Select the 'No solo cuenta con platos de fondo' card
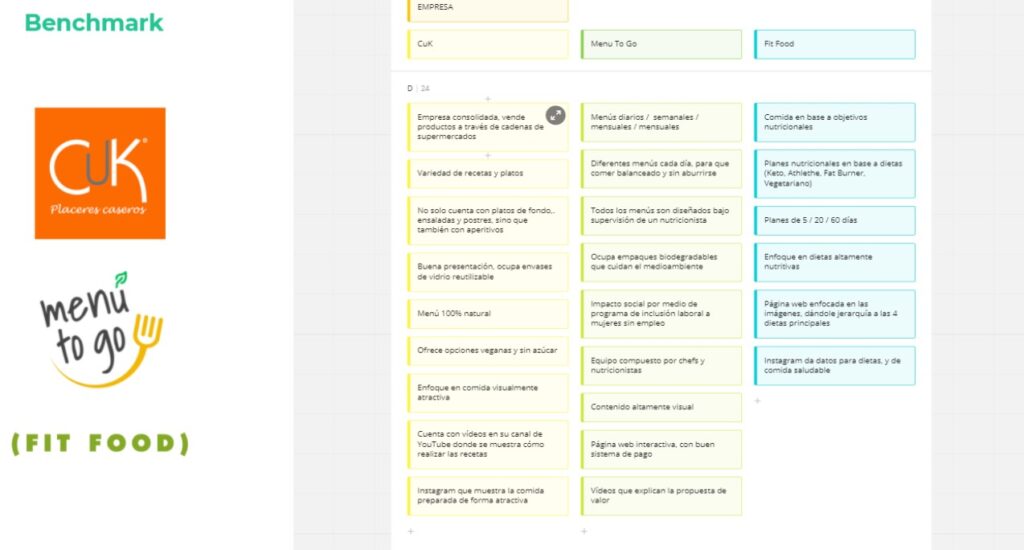Screen dimensions: 1024x550 (x=488, y=221)
